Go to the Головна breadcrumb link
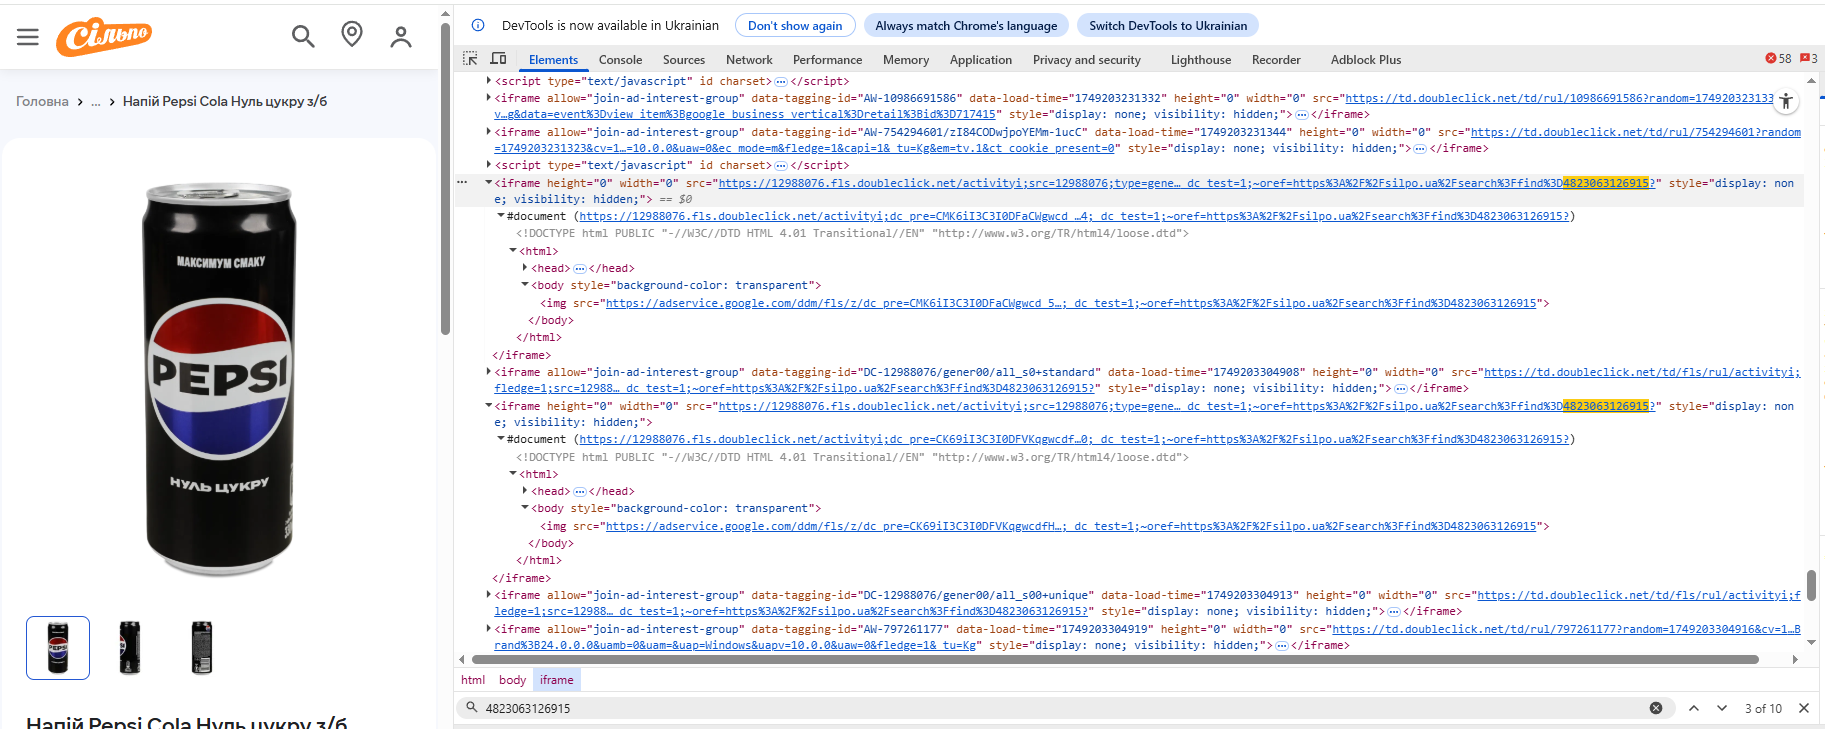Viewport: 1825px width, 729px height. click(x=42, y=102)
